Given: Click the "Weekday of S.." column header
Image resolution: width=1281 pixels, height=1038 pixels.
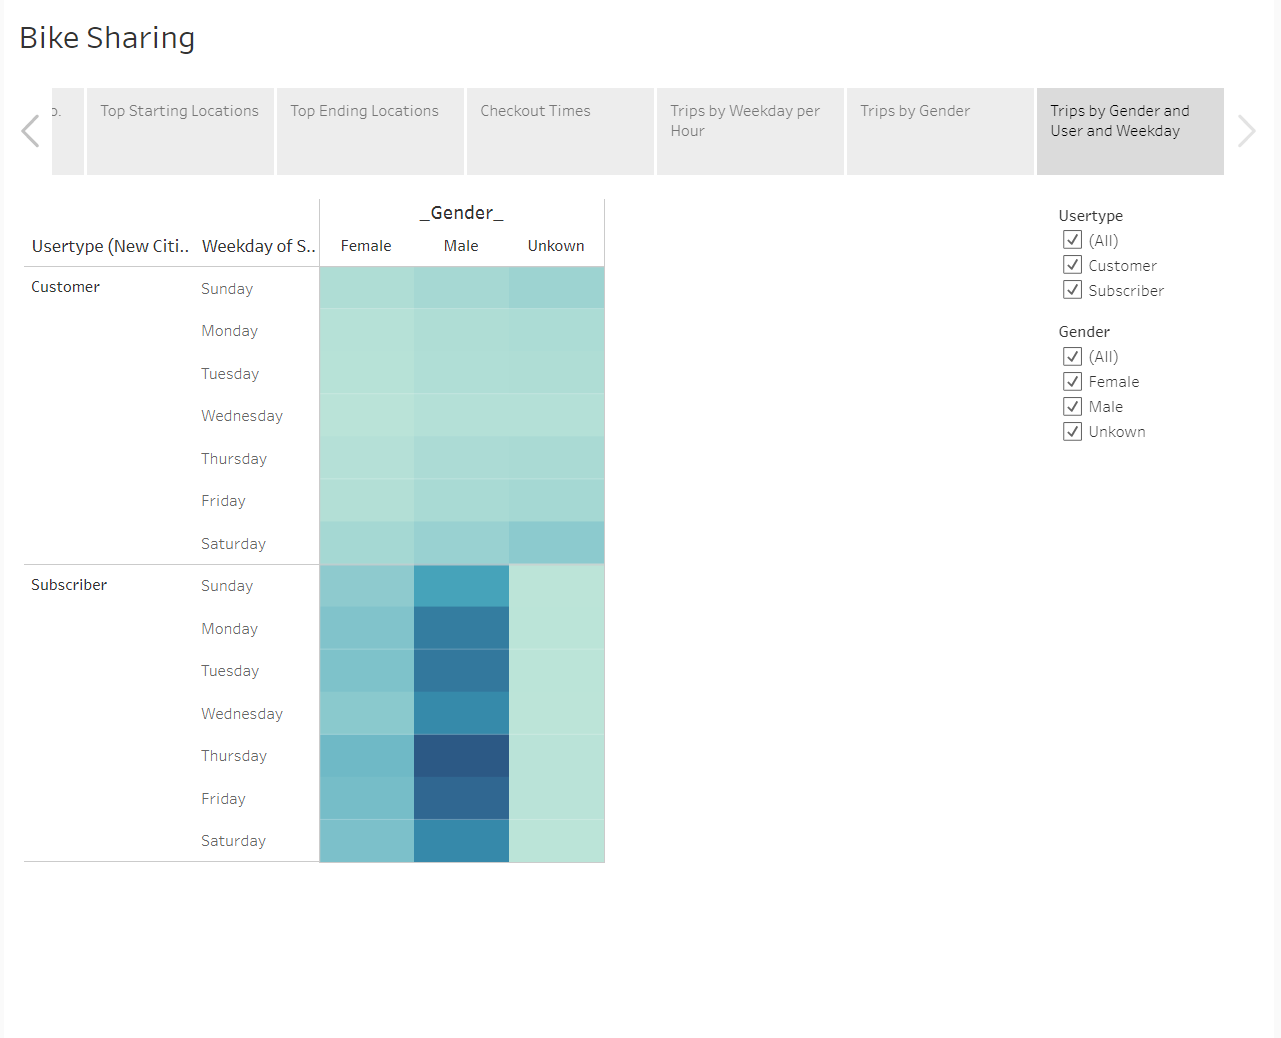Looking at the screenshot, I should click(x=257, y=245).
